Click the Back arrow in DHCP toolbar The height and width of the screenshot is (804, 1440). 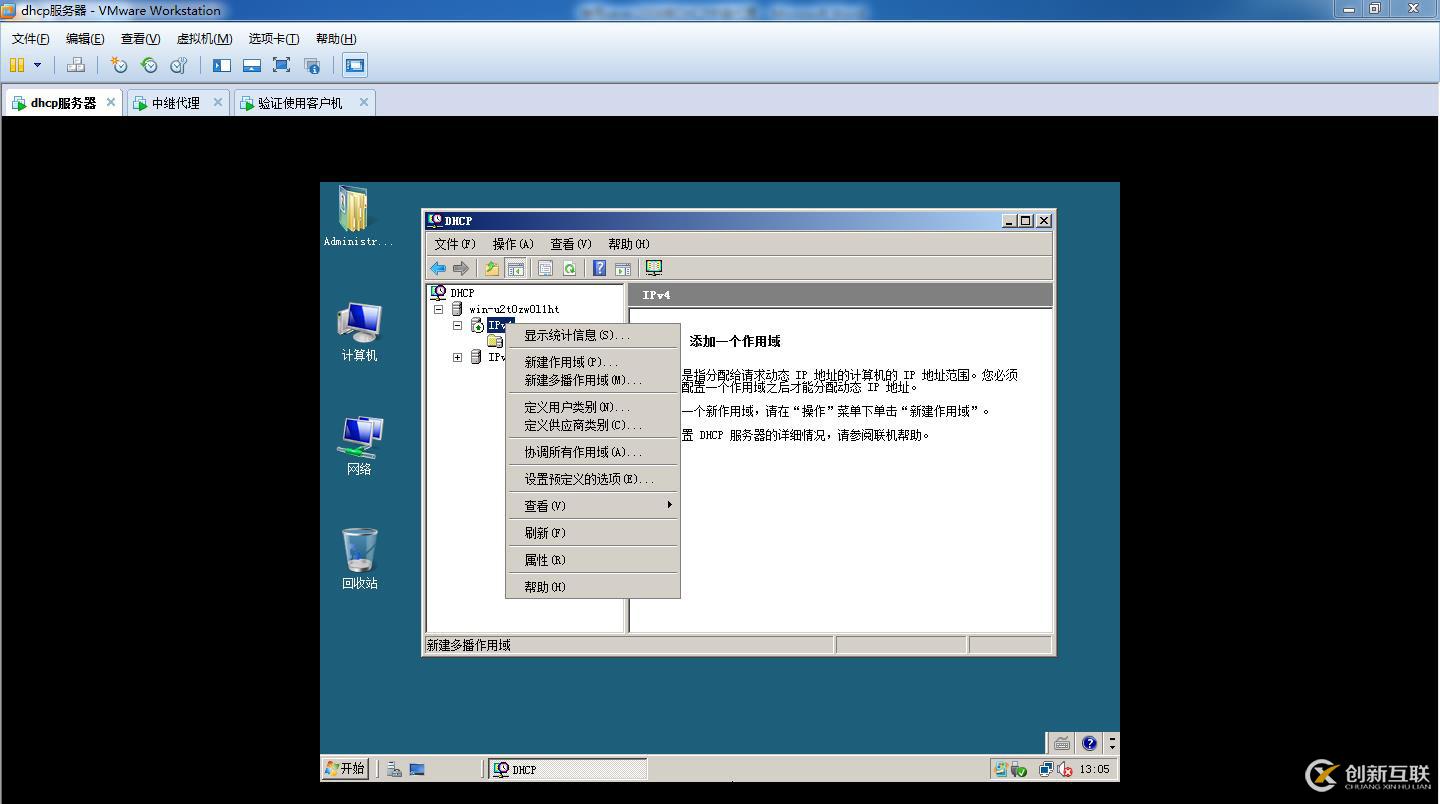(438, 268)
